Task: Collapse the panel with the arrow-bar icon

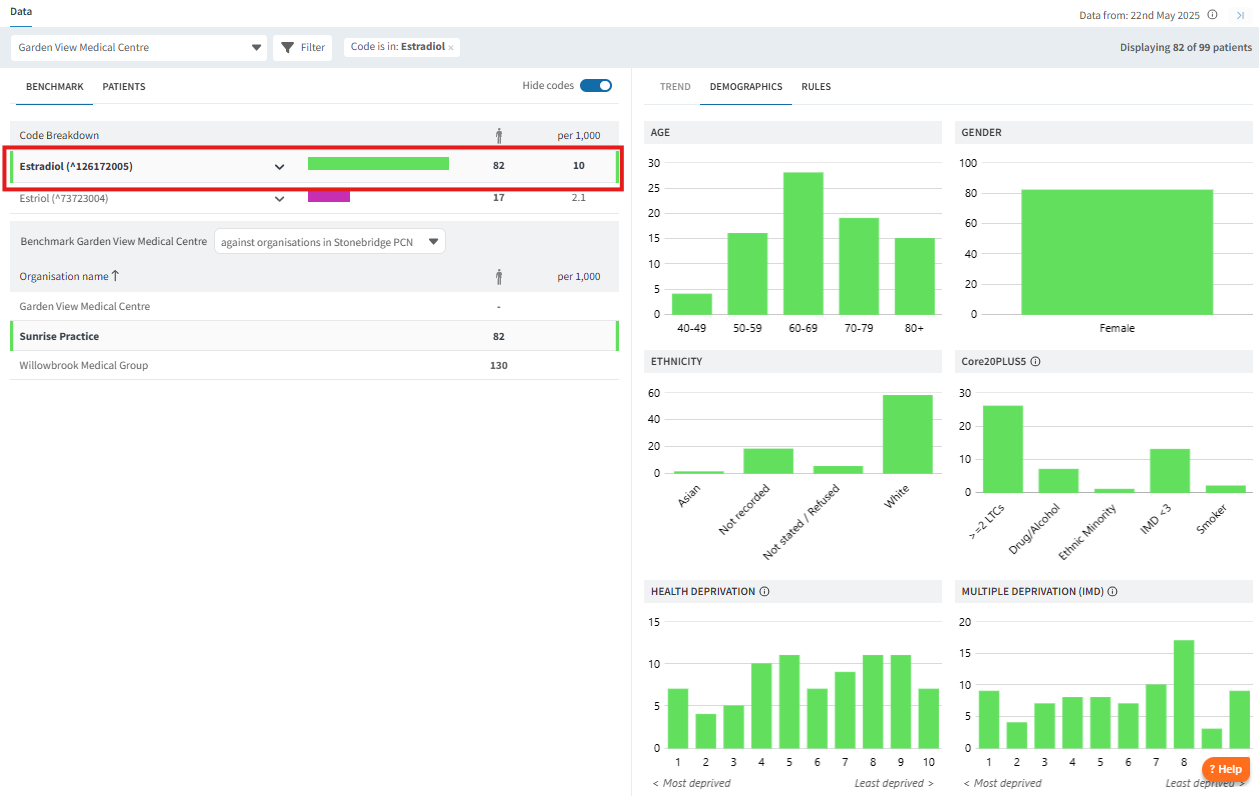Action: tap(1240, 15)
